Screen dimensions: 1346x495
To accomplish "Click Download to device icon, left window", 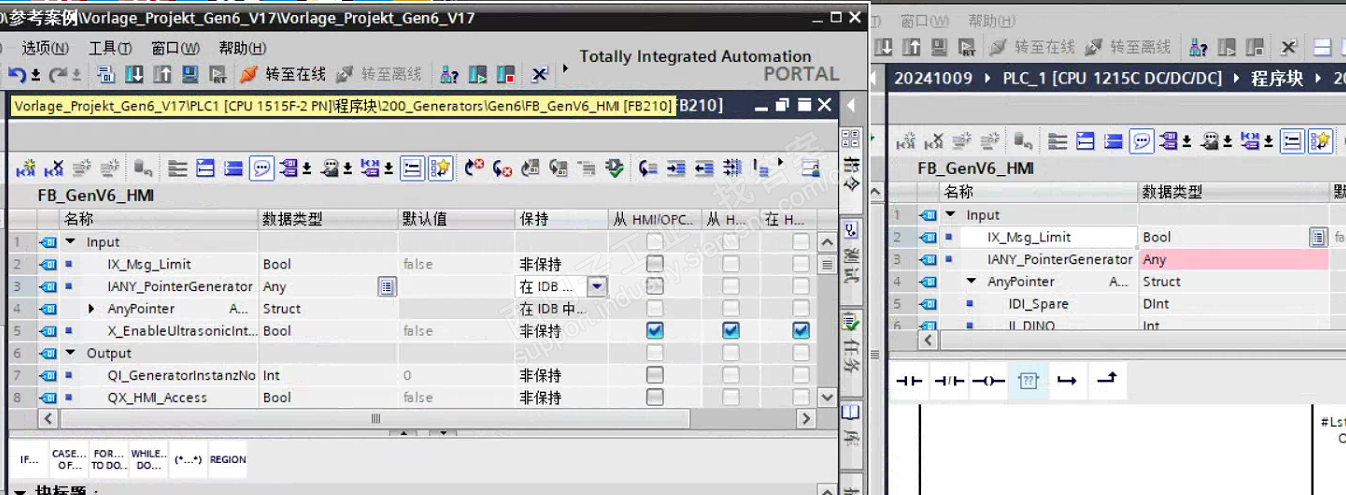I will pos(134,74).
